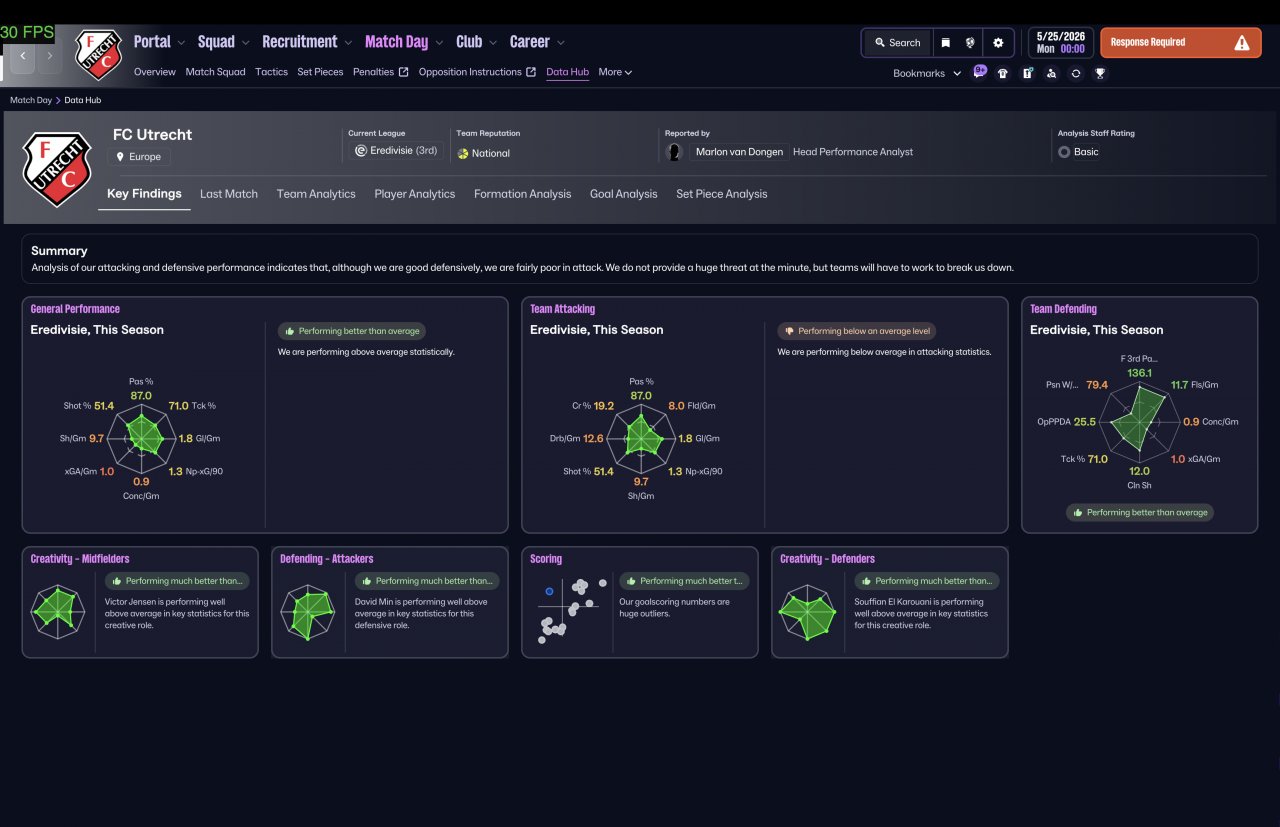
Task: Click the circular refresh arrows icon
Action: 1076,73
